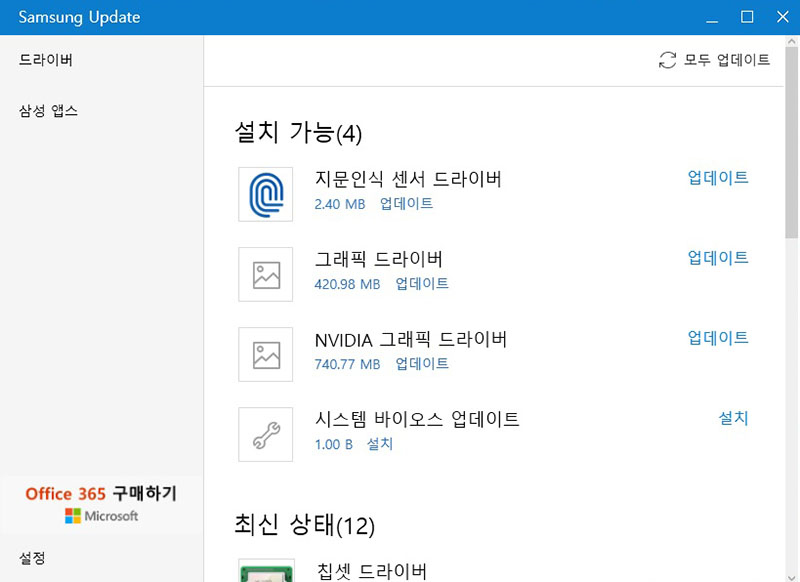Open the 삼성 앱스 section
Viewport: 800px width, 582px height.
coord(48,111)
